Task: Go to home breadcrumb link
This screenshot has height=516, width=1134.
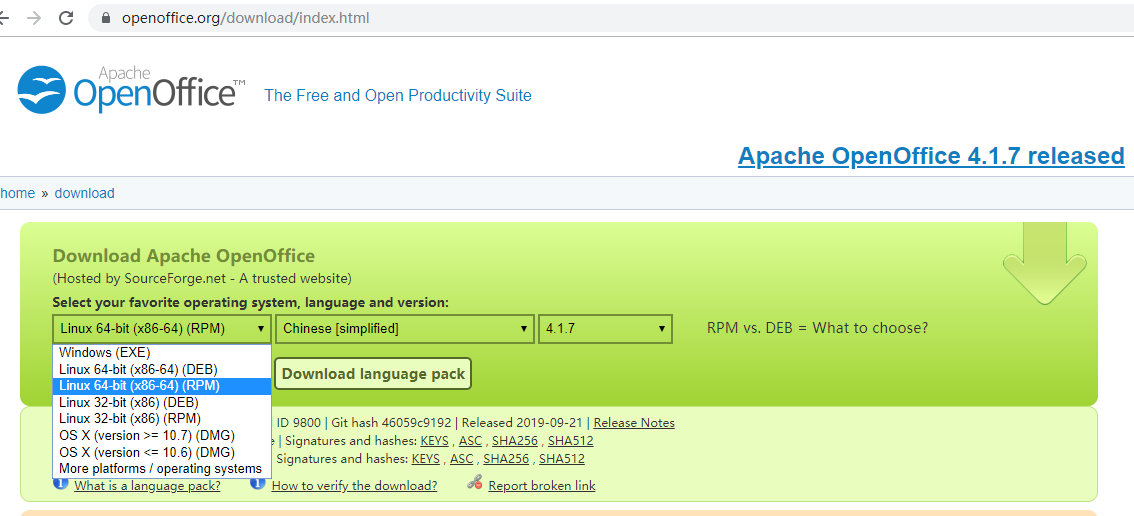Action: tap(17, 193)
